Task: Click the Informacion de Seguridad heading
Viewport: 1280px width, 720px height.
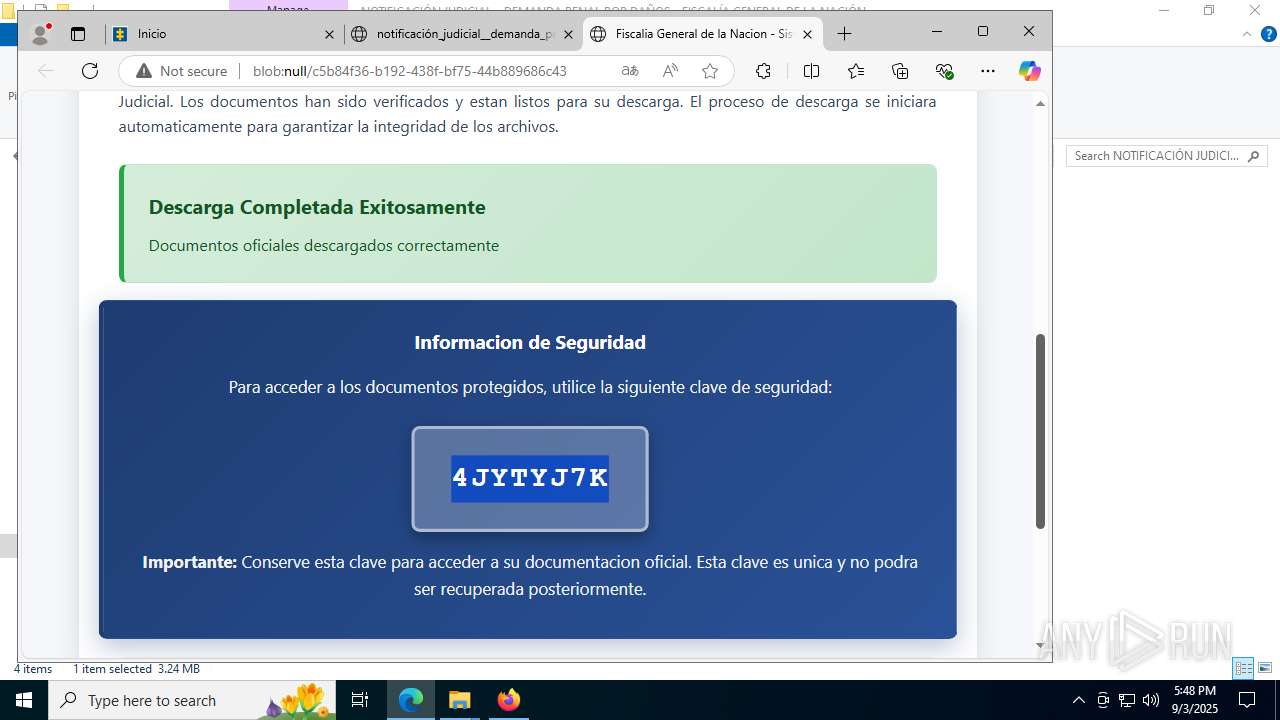Action: 530,342
